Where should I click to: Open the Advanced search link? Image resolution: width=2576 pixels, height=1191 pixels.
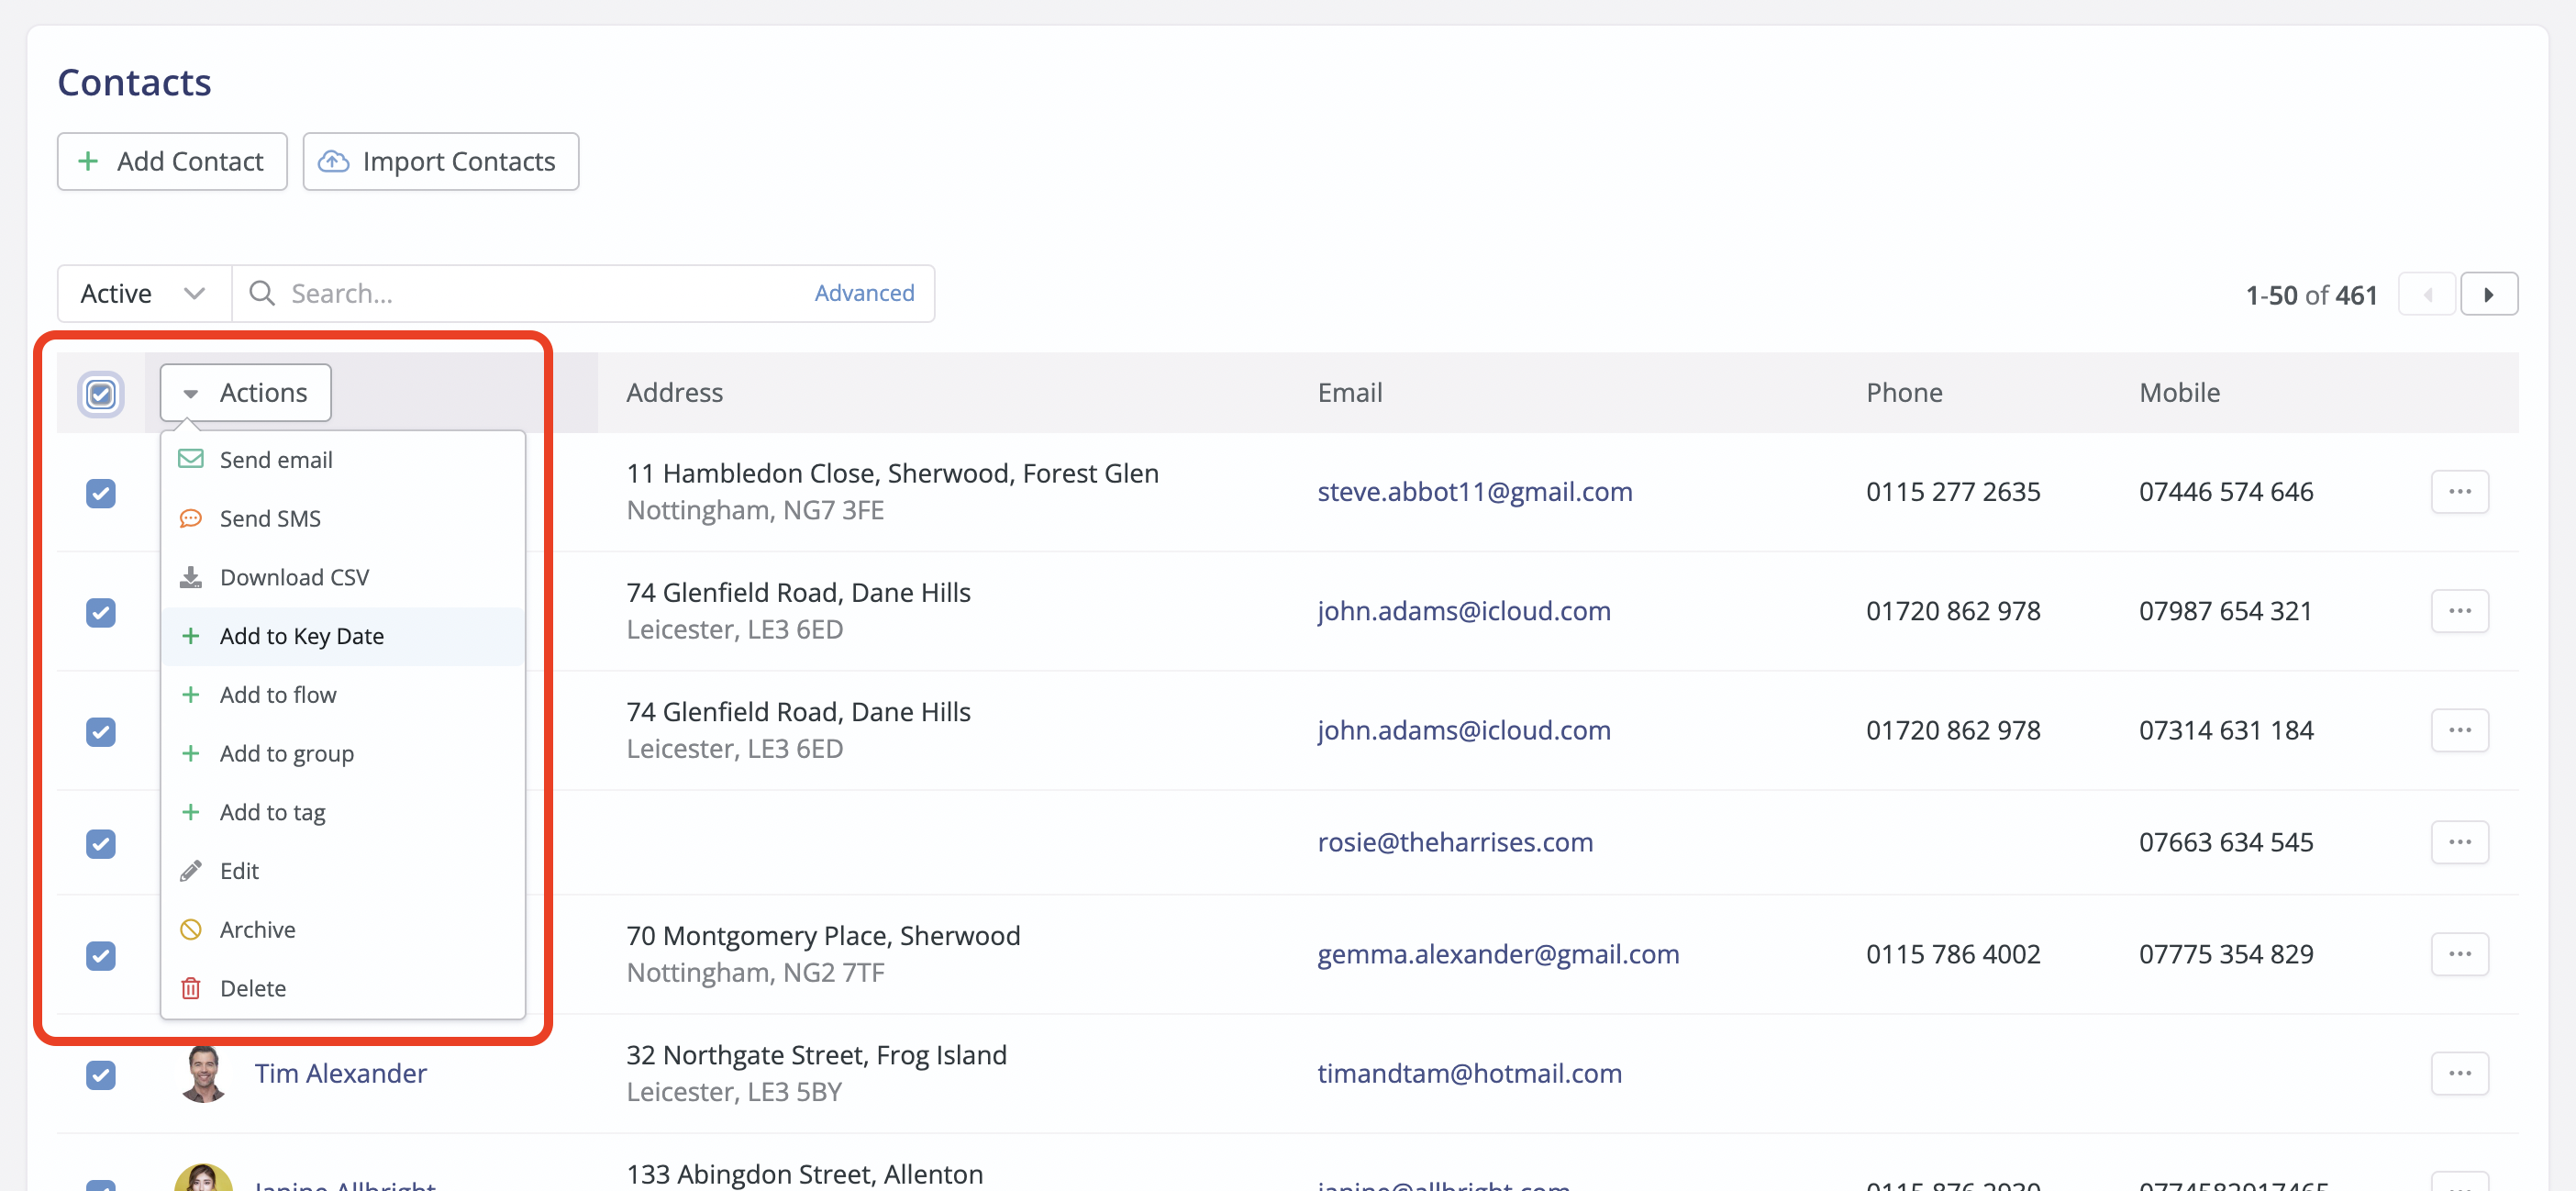[864, 292]
